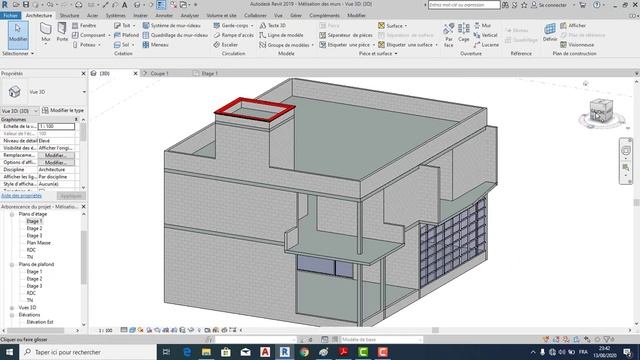Pick the Plafond ceiling tool
Screen dimensions: 640x360
point(127,35)
